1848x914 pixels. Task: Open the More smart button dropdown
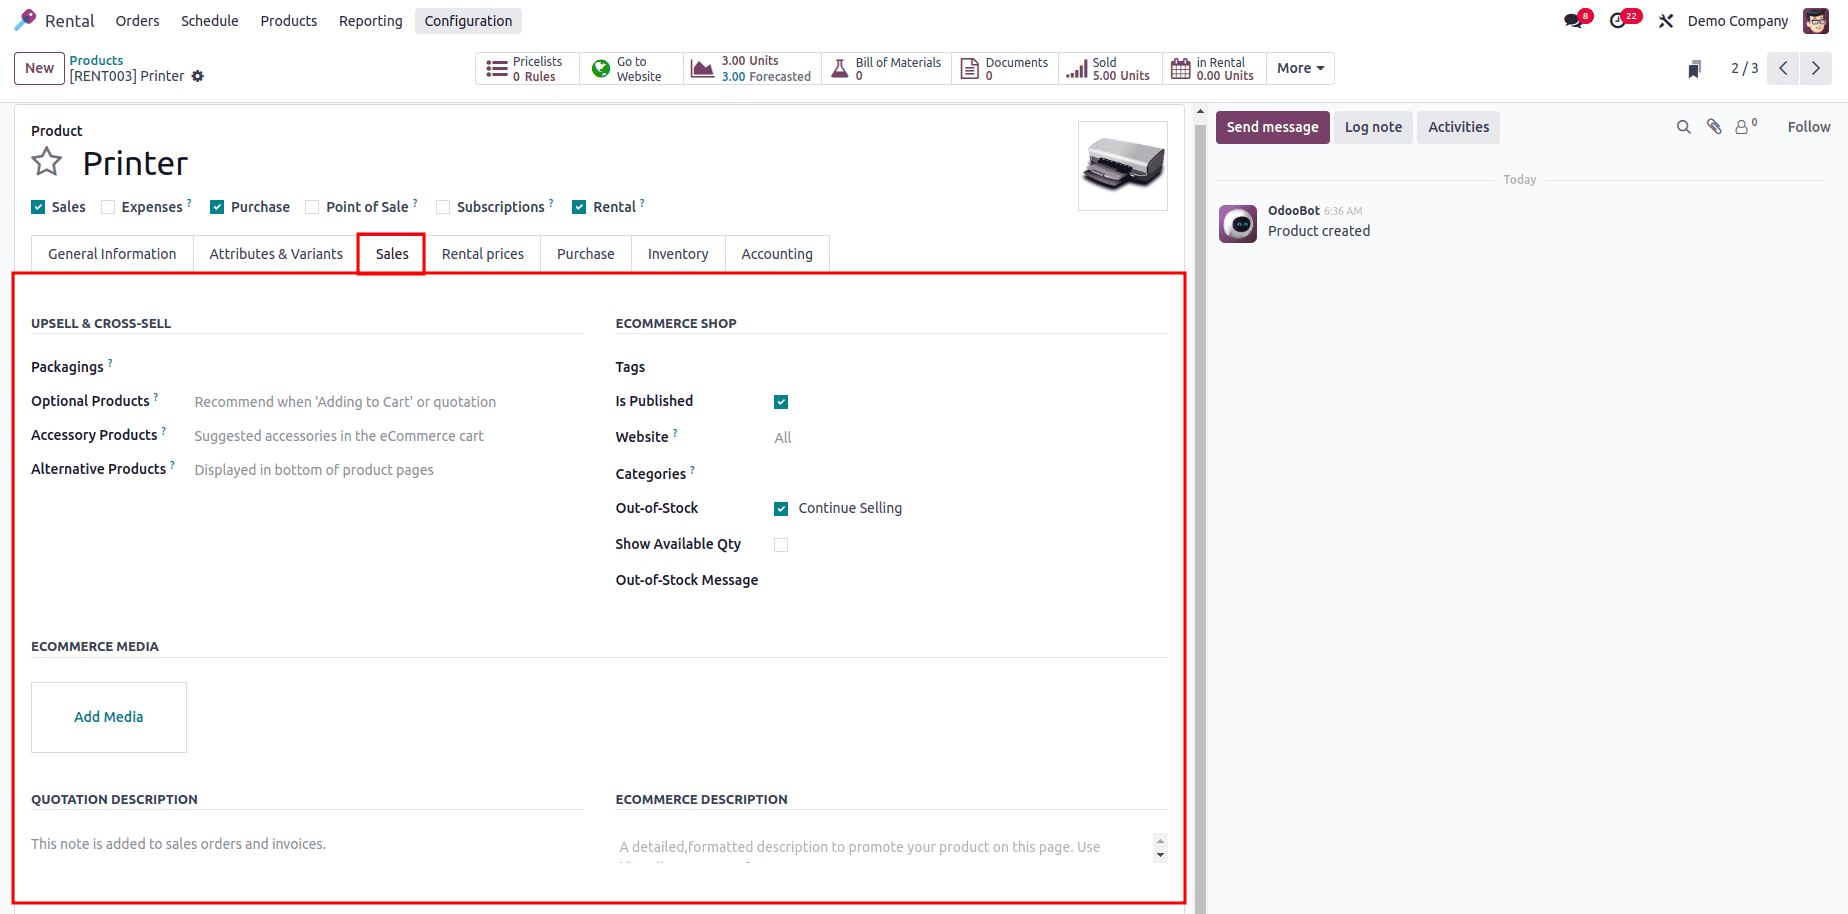click(x=1300, y=68)
